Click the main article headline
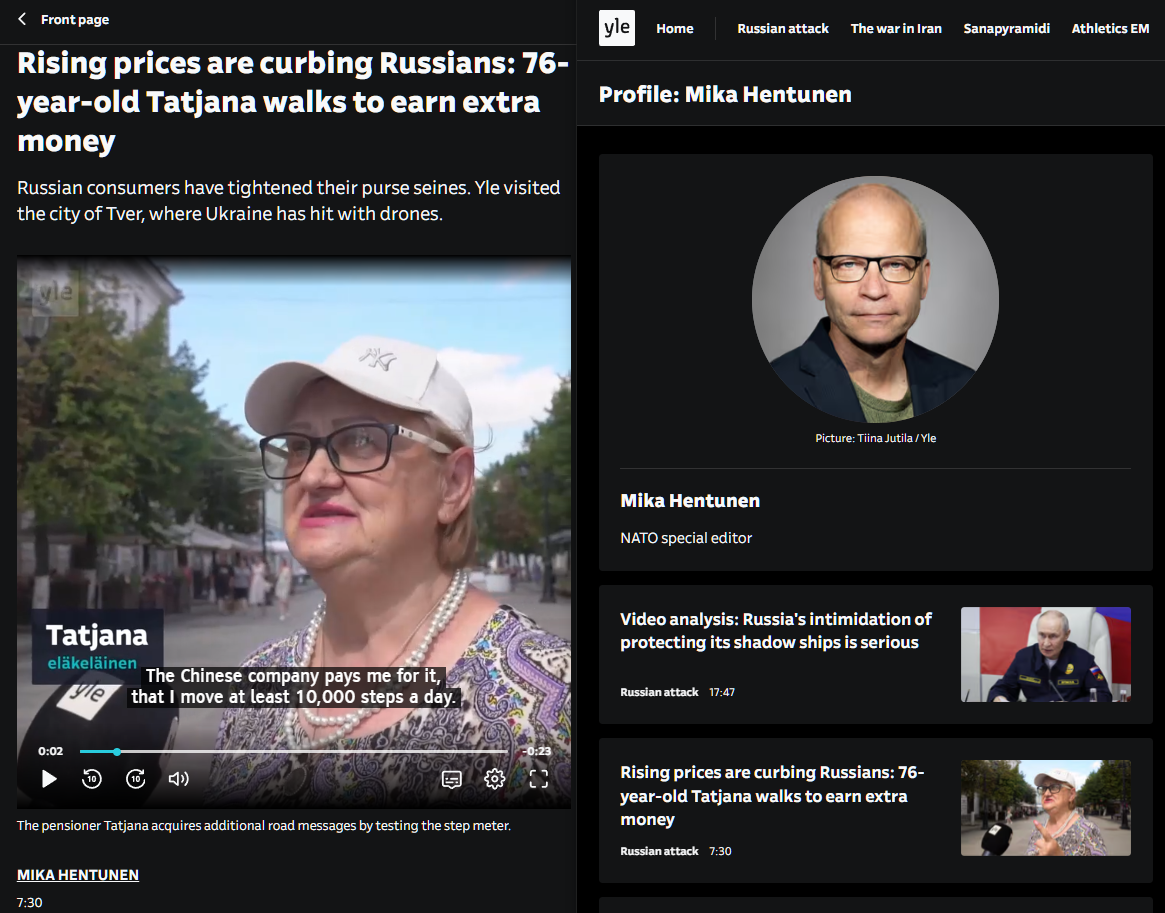 pyautogui.click(x=293, y=102)
